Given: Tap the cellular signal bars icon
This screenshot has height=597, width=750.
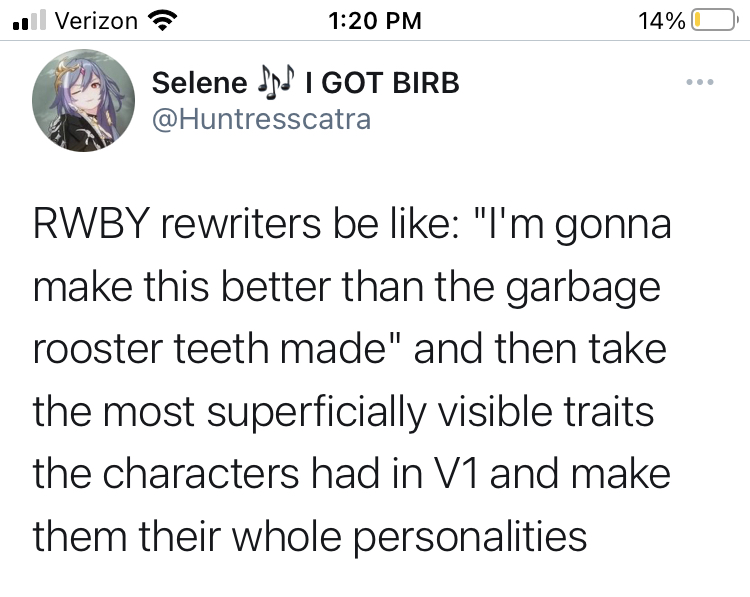Looking at the screenshot, I should tap(29, 20).
